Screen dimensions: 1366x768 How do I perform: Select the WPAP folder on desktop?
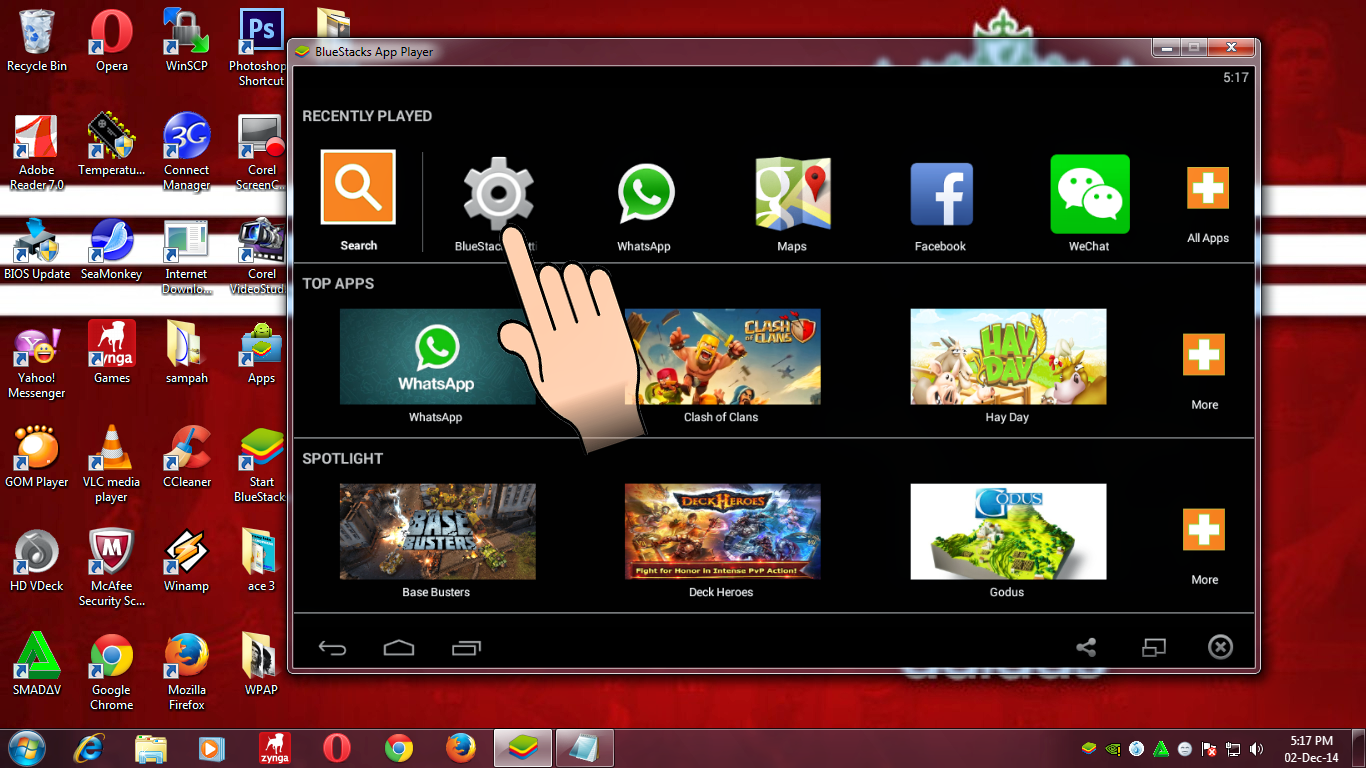tap(261, 664)
